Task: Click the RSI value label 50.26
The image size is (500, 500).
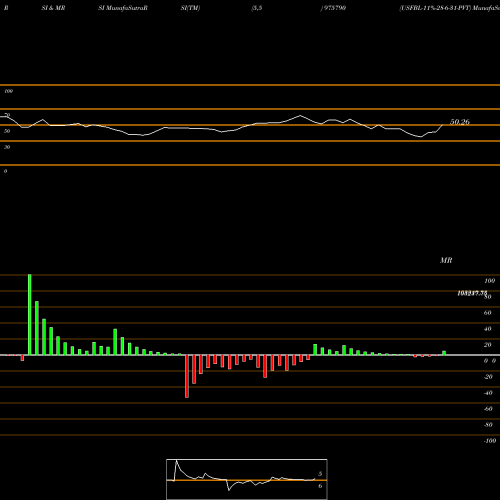Action: (x=460, y=122)
